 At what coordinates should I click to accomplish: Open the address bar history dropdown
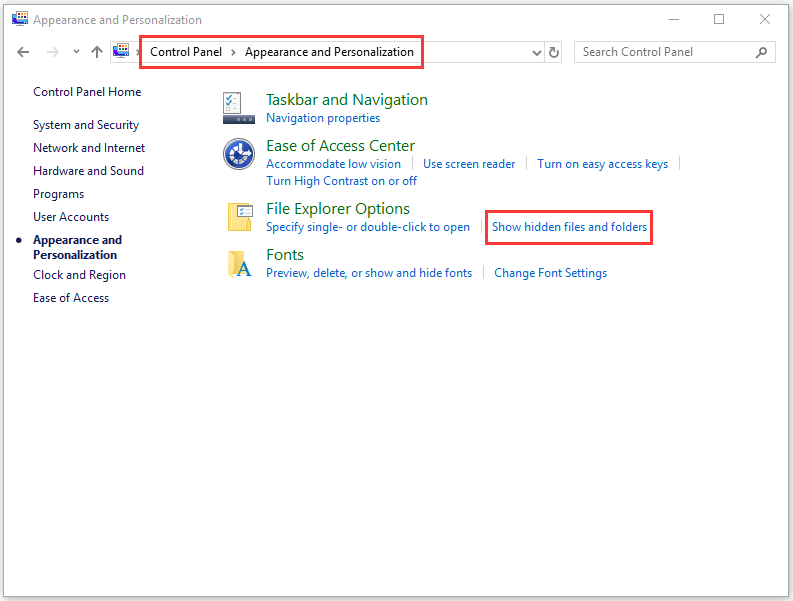coord(537,53)
